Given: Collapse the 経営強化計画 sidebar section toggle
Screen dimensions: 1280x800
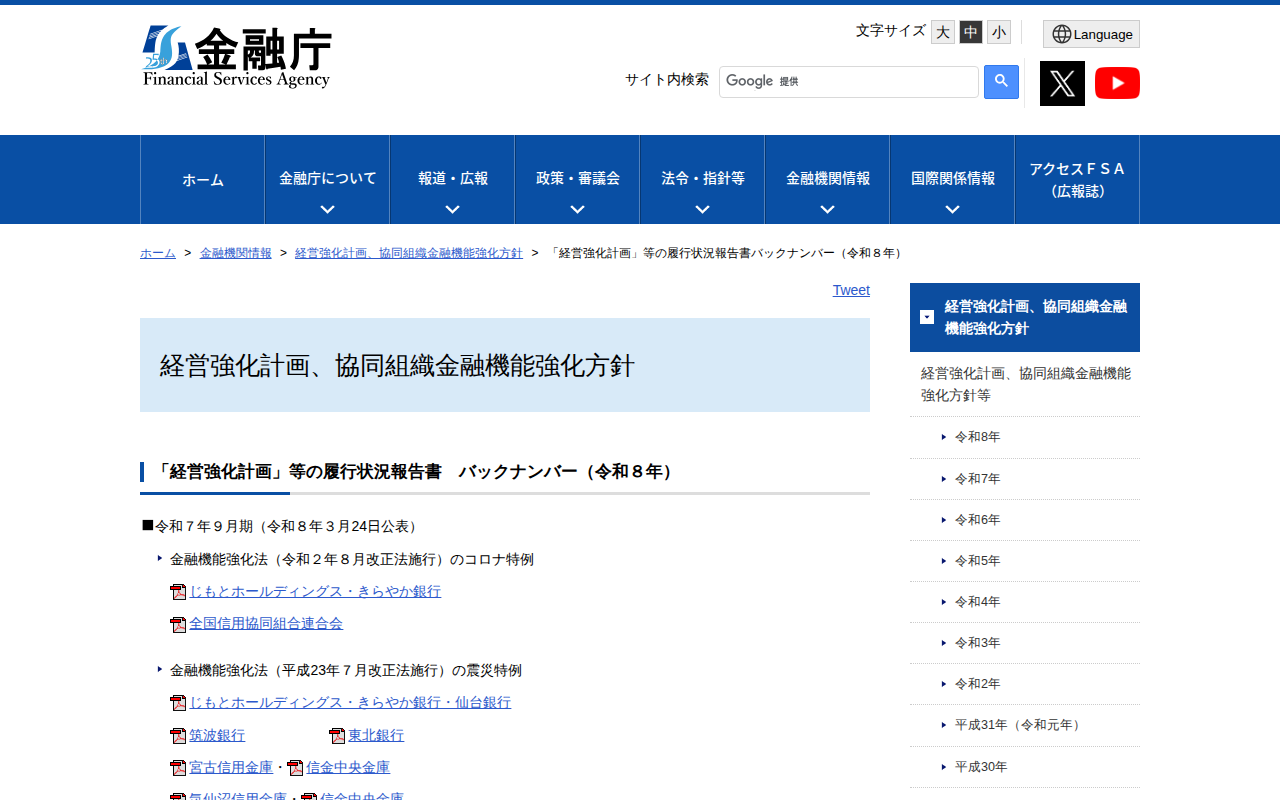Looking at the screenshot, I should (927, 317).
